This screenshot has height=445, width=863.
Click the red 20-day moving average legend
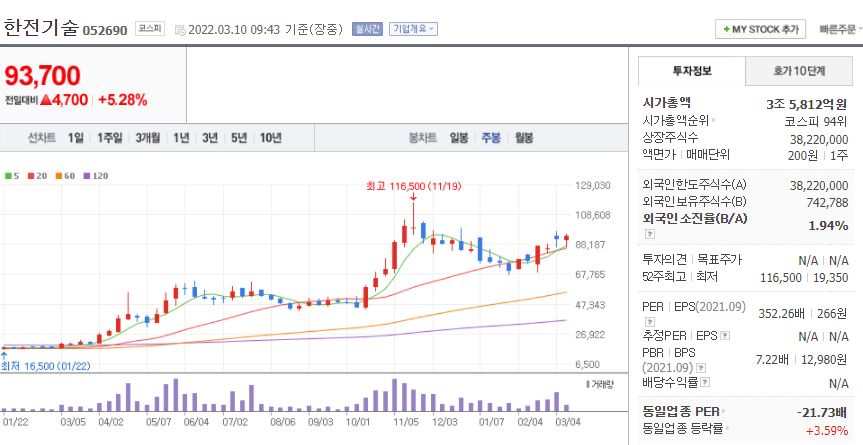(38, 176)
